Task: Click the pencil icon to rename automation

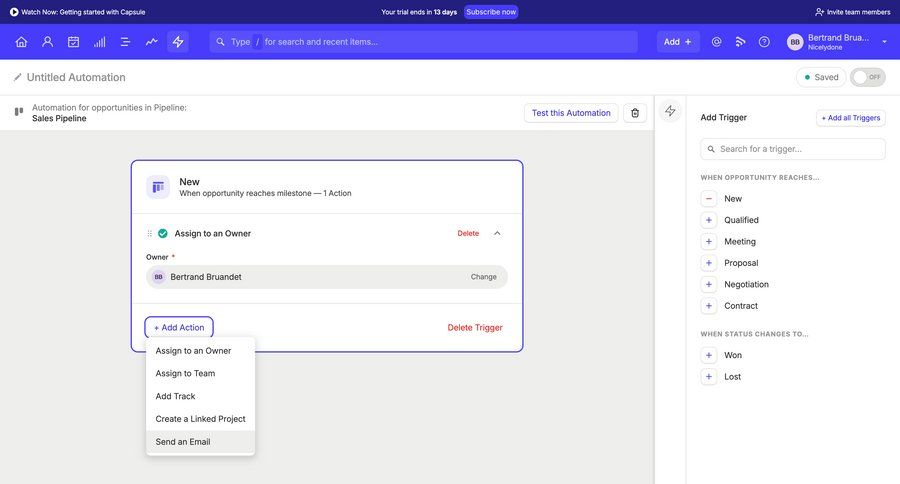Action: [x=17, y=77]
